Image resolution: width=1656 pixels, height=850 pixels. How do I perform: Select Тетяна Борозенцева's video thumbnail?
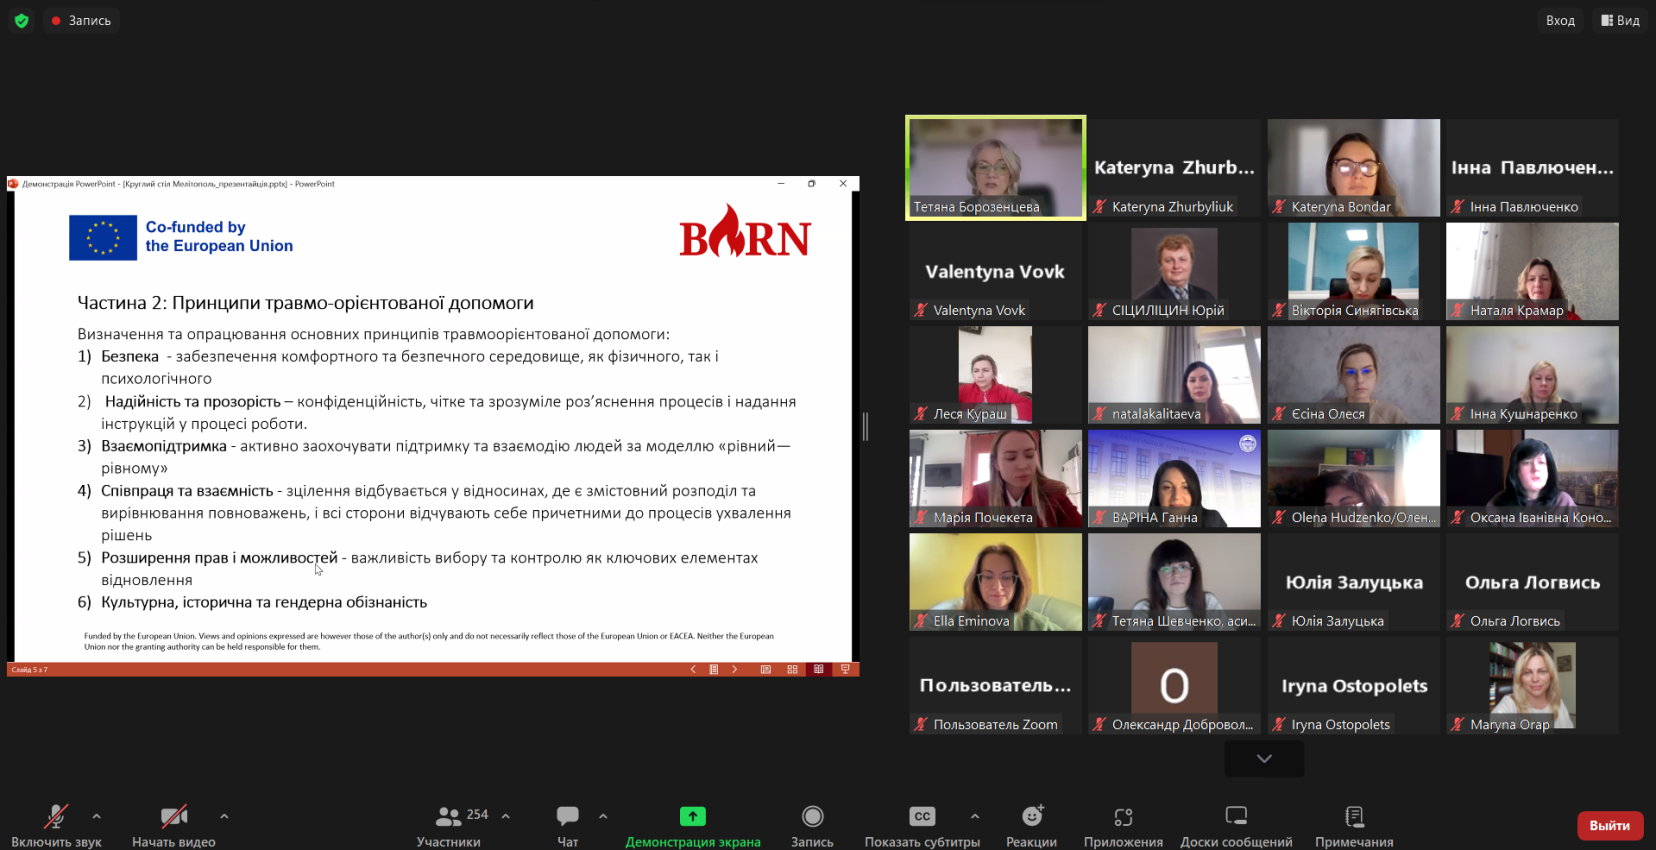(995, 167)
